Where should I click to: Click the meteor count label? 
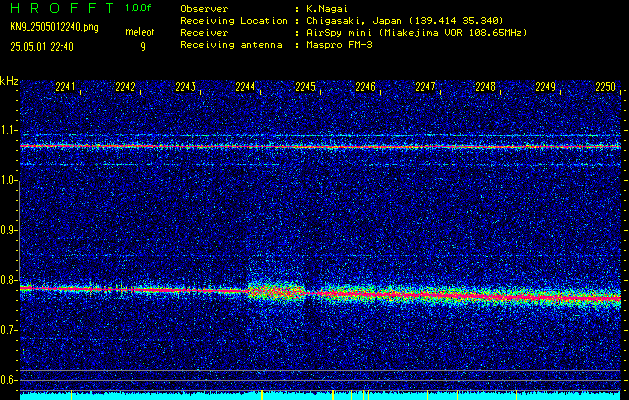click(x=140, y=32)
